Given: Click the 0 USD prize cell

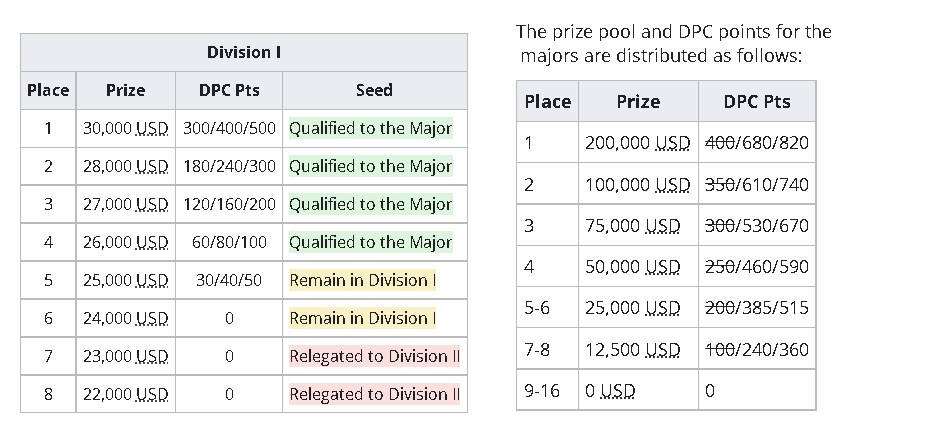Looking at the screenshot, I should tap(638, 390).
